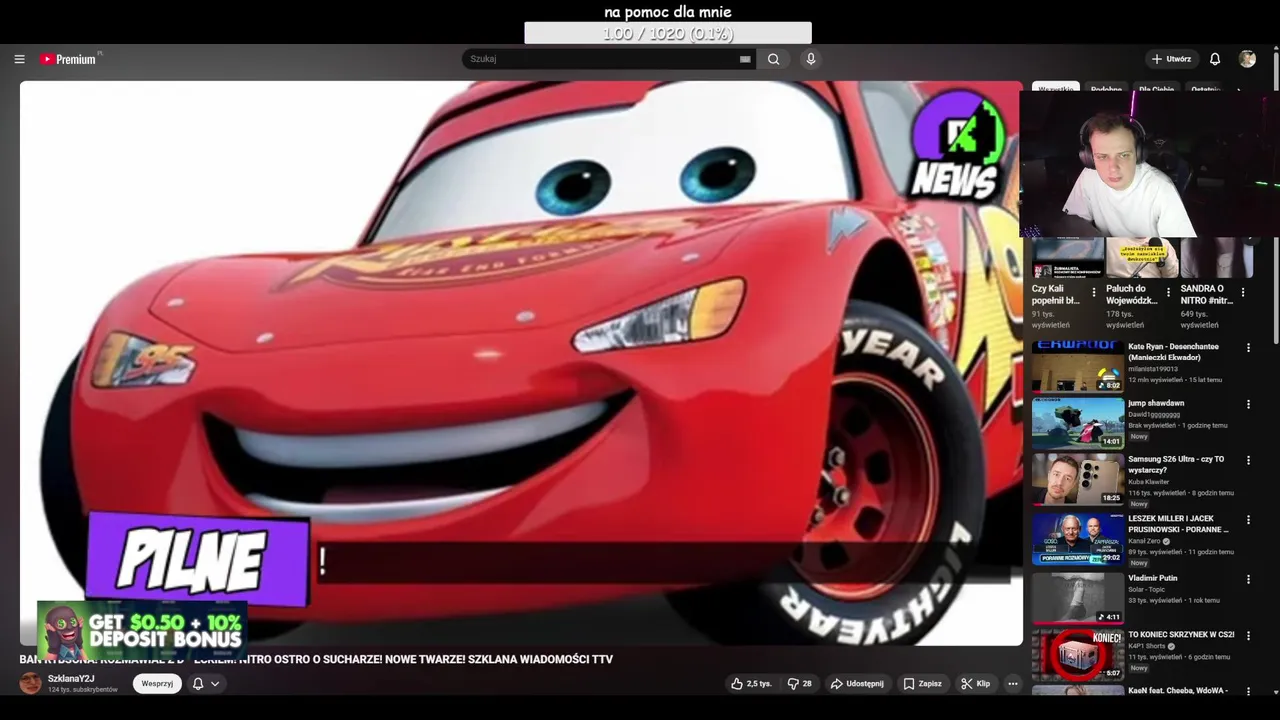Open options menu for 'jump shawdawn'
The width and height of the screenshot is (1280, 720).
pos(1248,404)
